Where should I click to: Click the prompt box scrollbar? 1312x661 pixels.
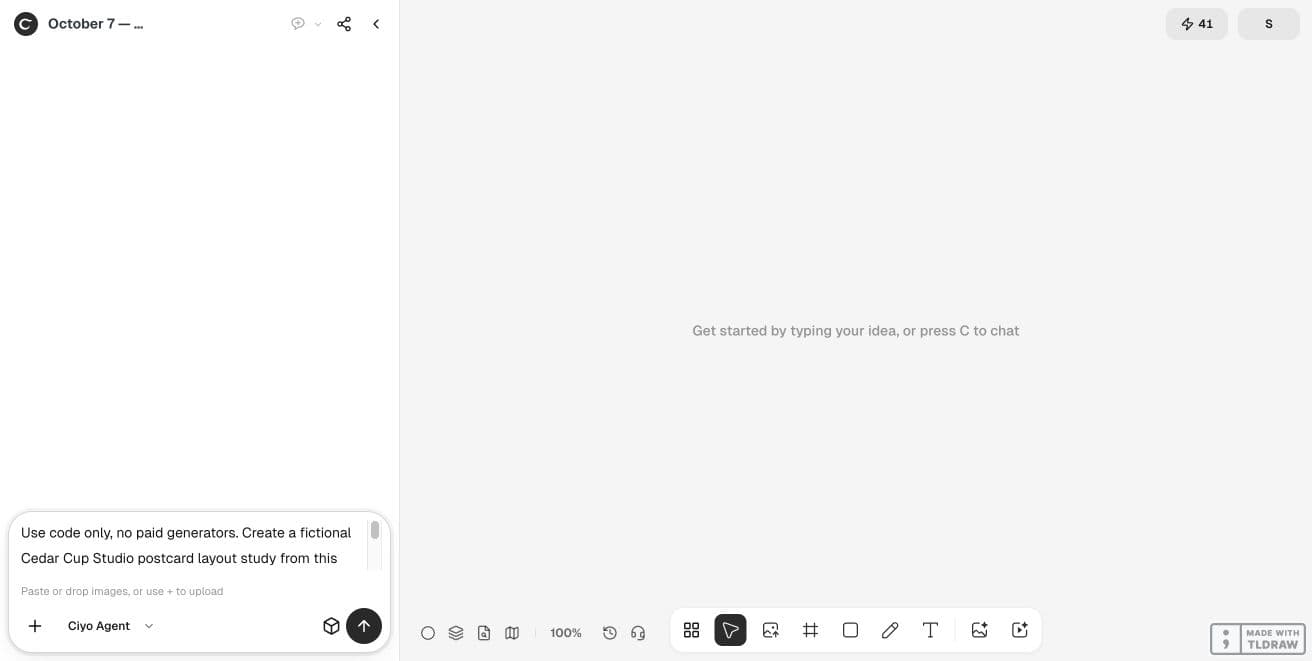(x=375, y=531)
